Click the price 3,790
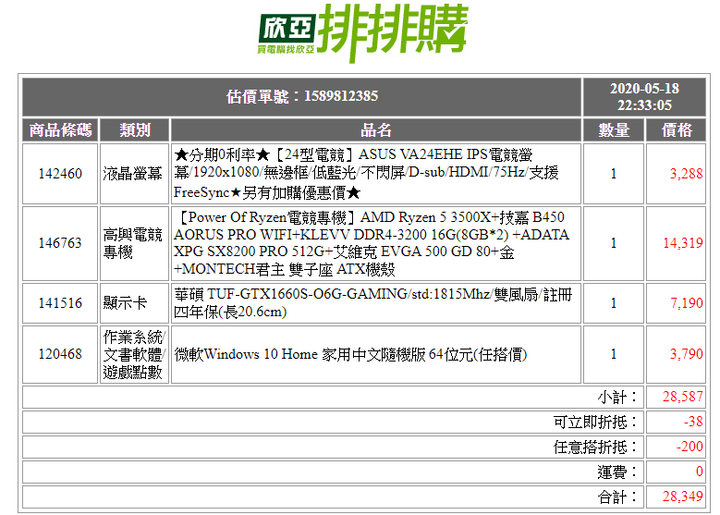 (686, 354)
